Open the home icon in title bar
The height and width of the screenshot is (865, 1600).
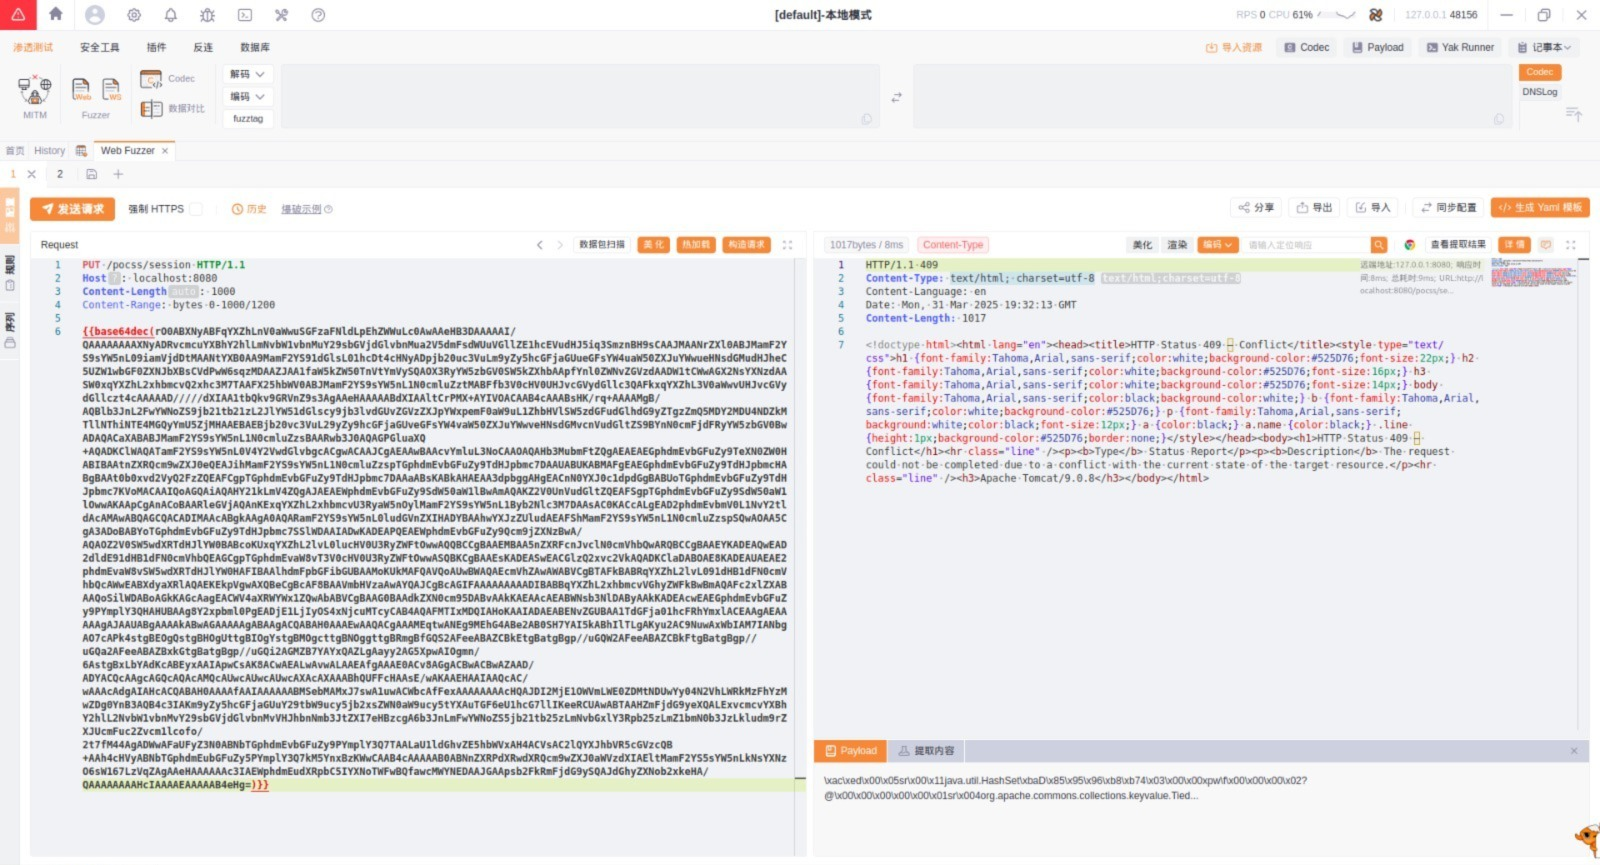coord(56,14)
